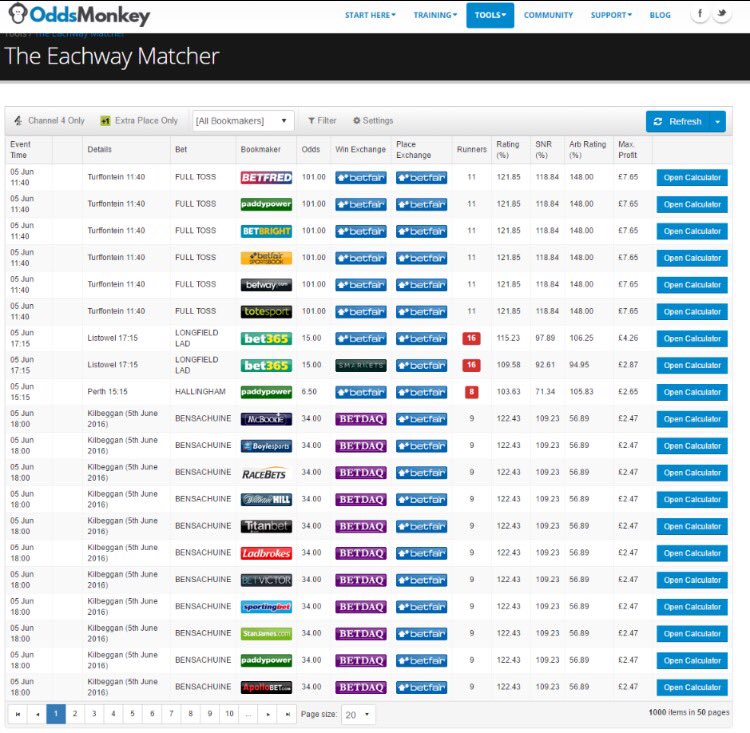
Task: Click the McBookie bookmaker logo
Action: point(266,419)
